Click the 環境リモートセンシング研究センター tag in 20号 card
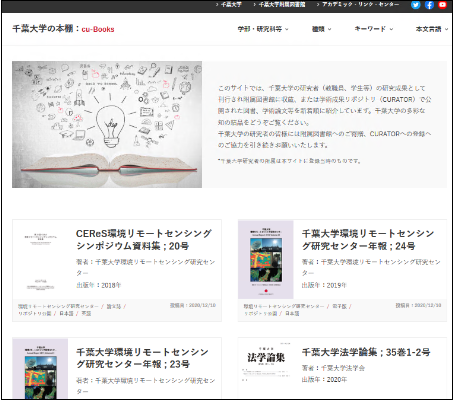 click(x=58, y=306)
